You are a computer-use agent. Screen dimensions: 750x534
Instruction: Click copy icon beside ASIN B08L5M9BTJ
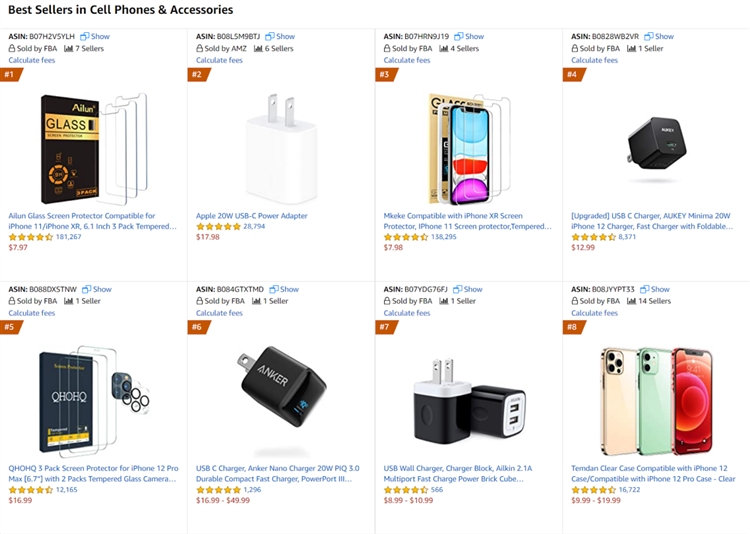click(x=270, y=37)
